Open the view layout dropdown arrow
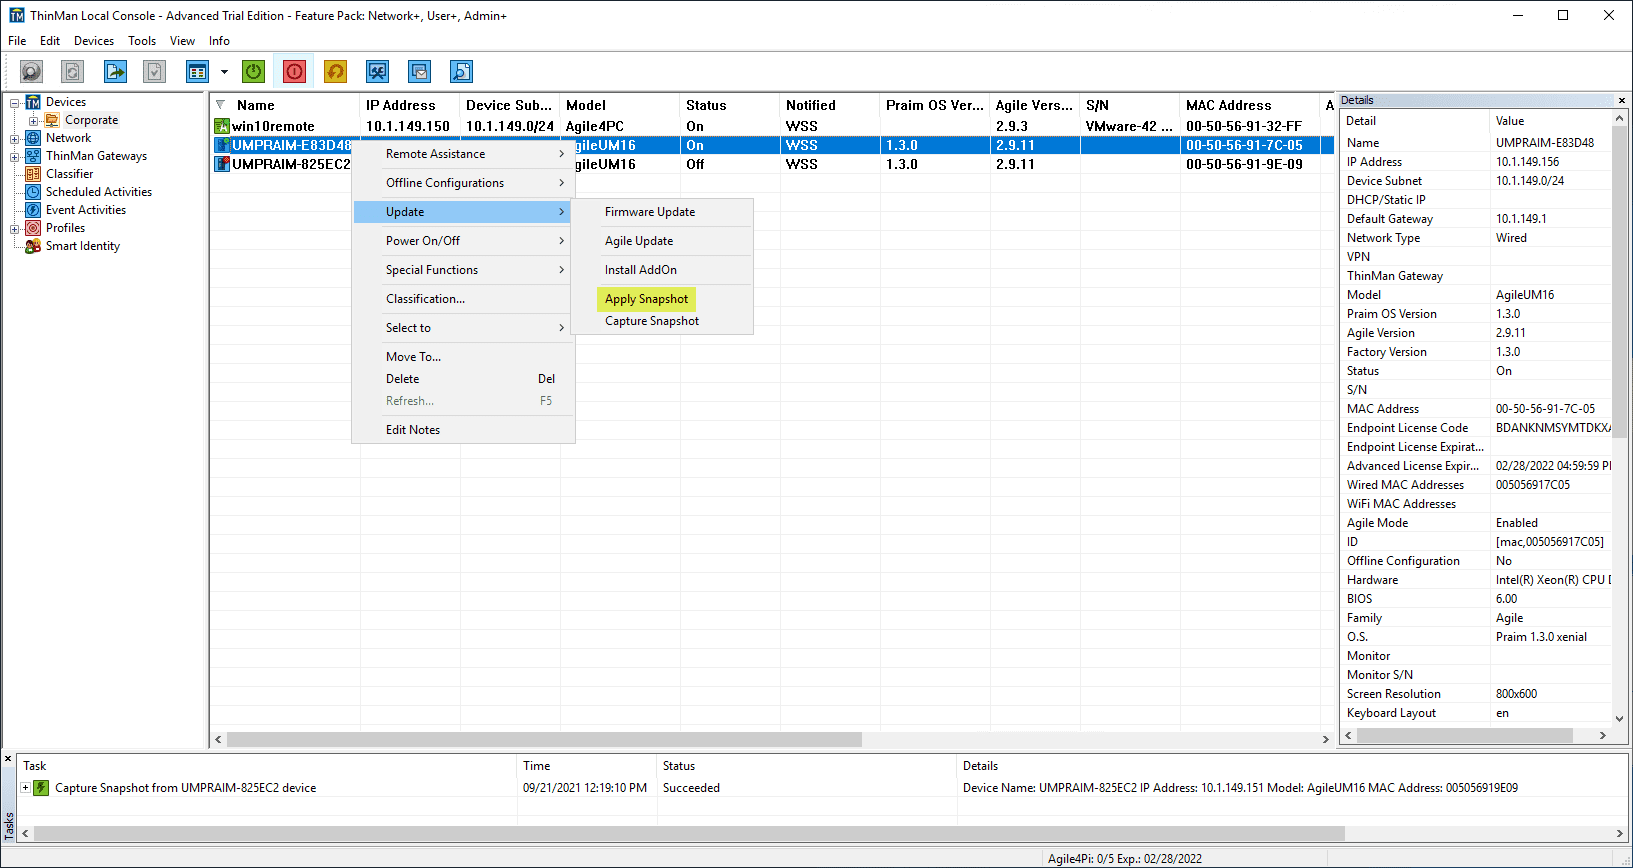Image resolution: width=1633 pixels, height=868 pixels. point(224,72)
